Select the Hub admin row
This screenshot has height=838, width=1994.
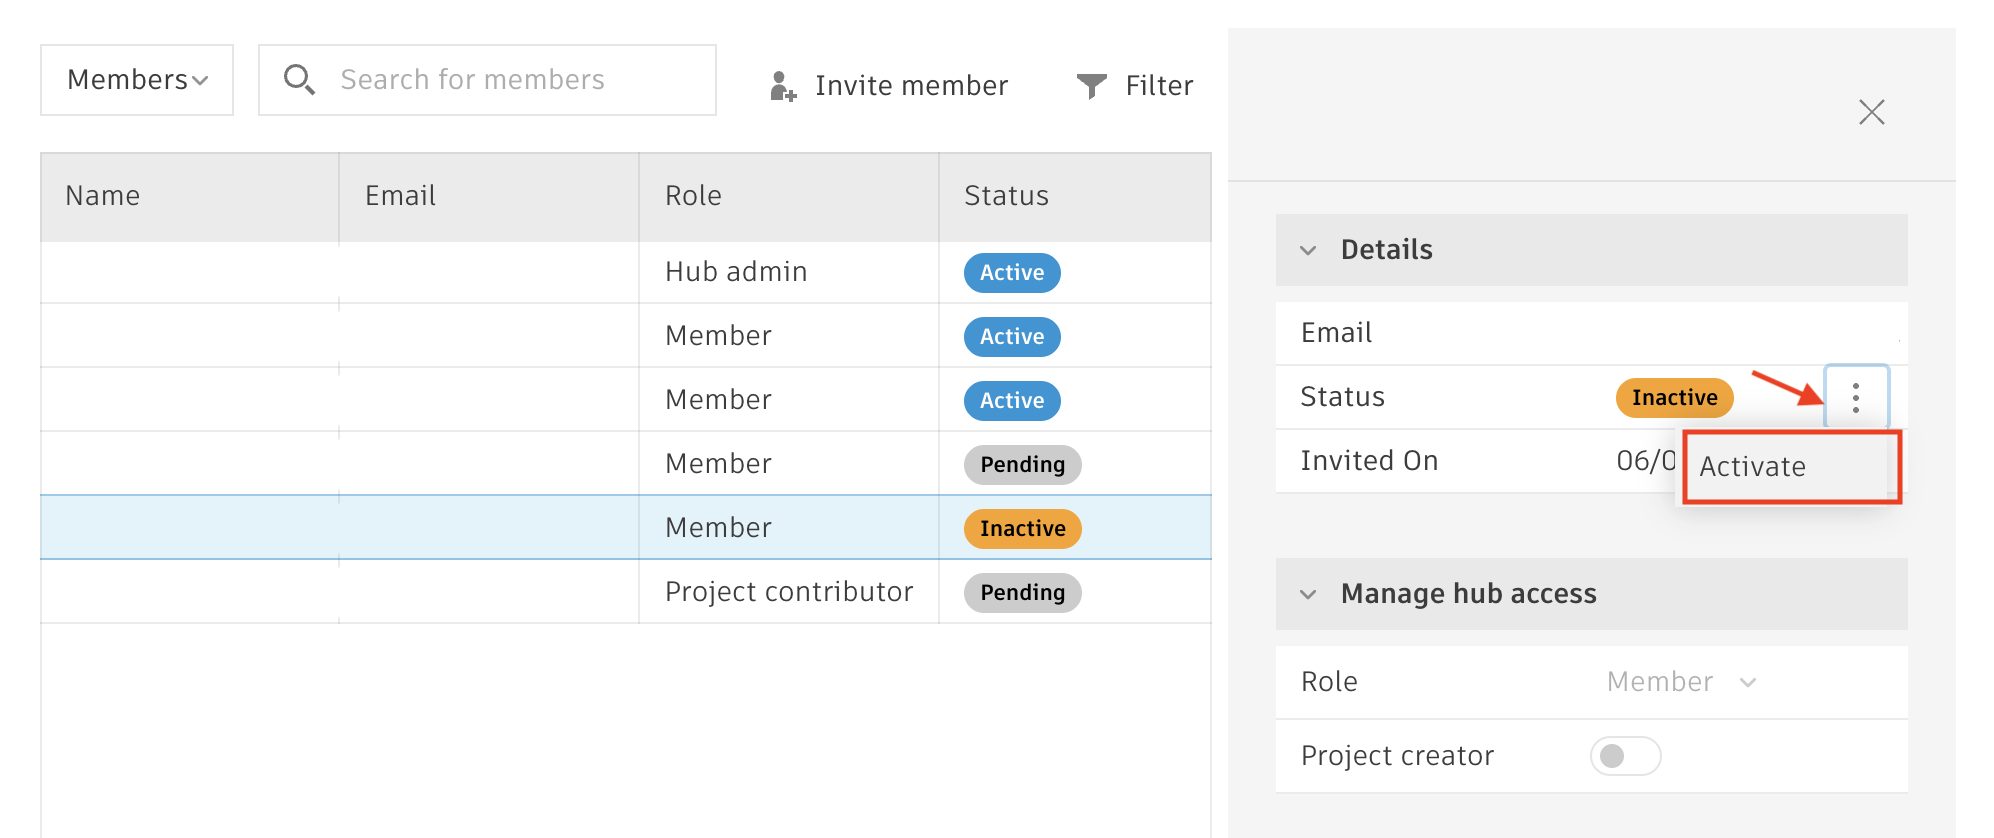pyautogui.click(x=736, y=272)
